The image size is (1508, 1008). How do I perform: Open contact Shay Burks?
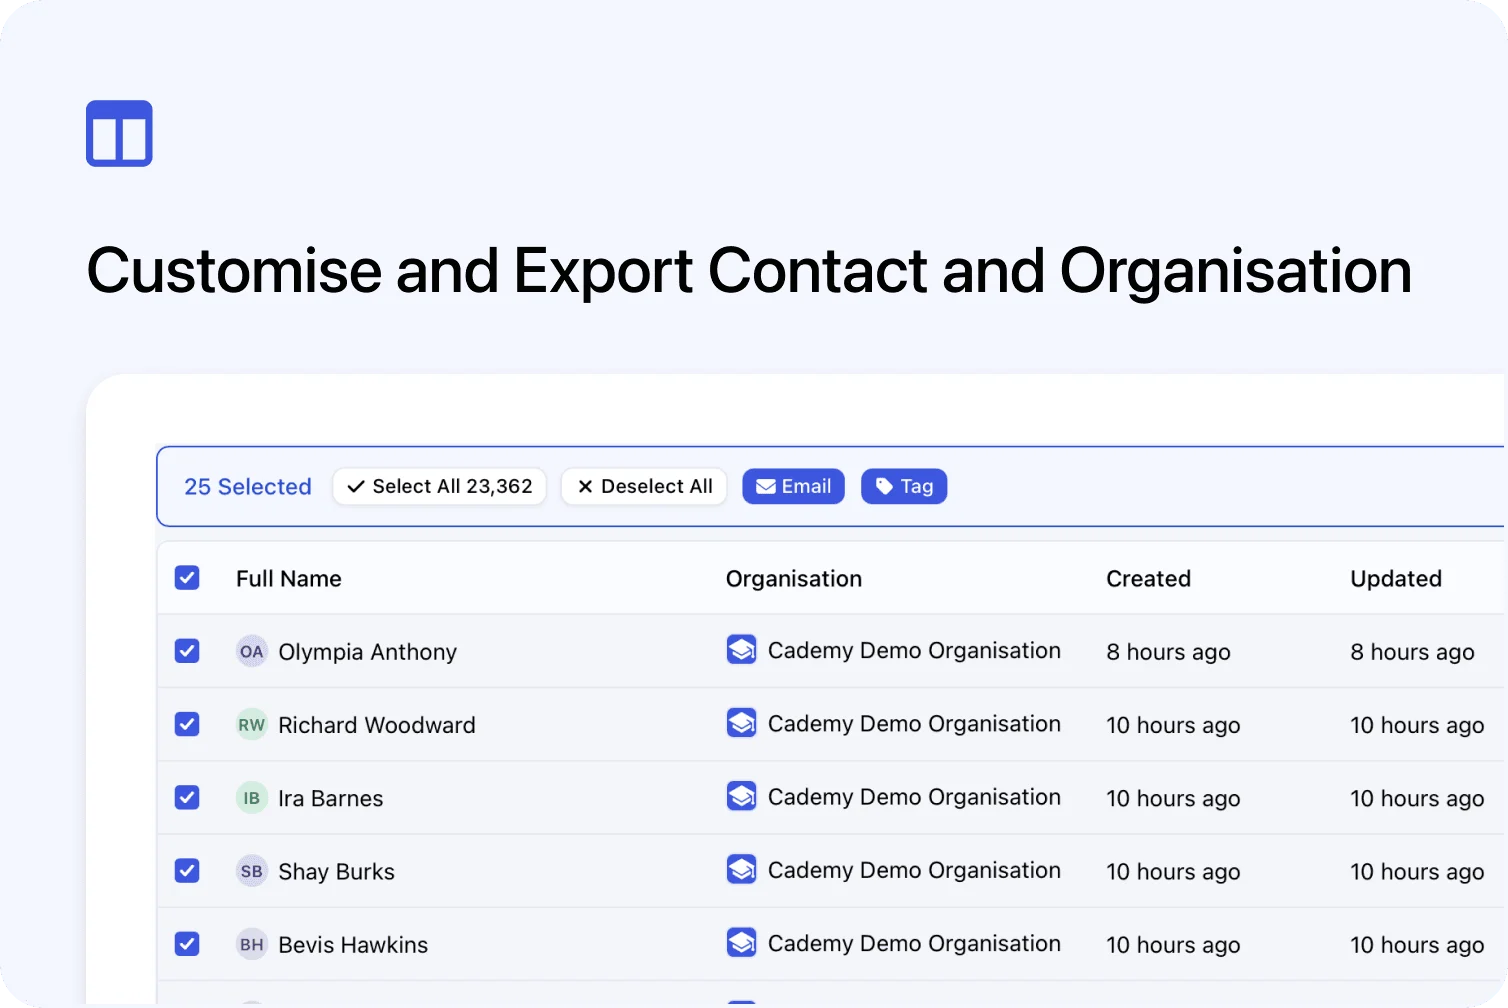(336, 872)
